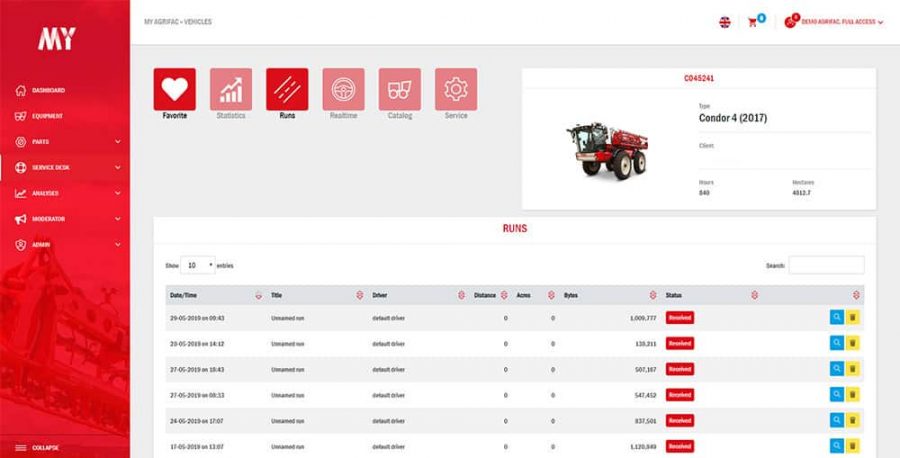The width and height of the screenshot is (900, 458).
Task: Click the Condor 4 sprayer image
Action: click(607, 150)
